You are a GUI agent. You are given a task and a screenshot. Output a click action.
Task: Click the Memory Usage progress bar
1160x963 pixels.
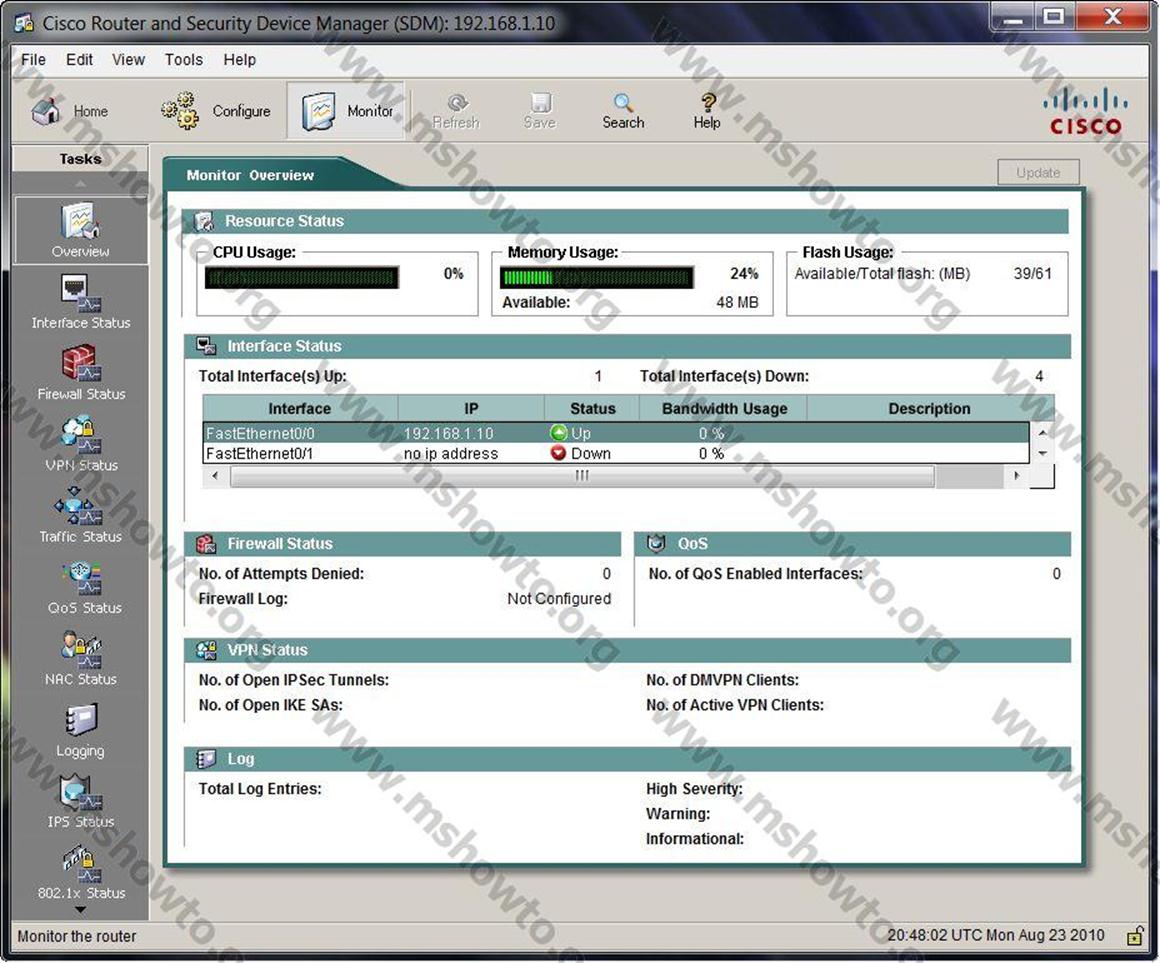(596, 277)
